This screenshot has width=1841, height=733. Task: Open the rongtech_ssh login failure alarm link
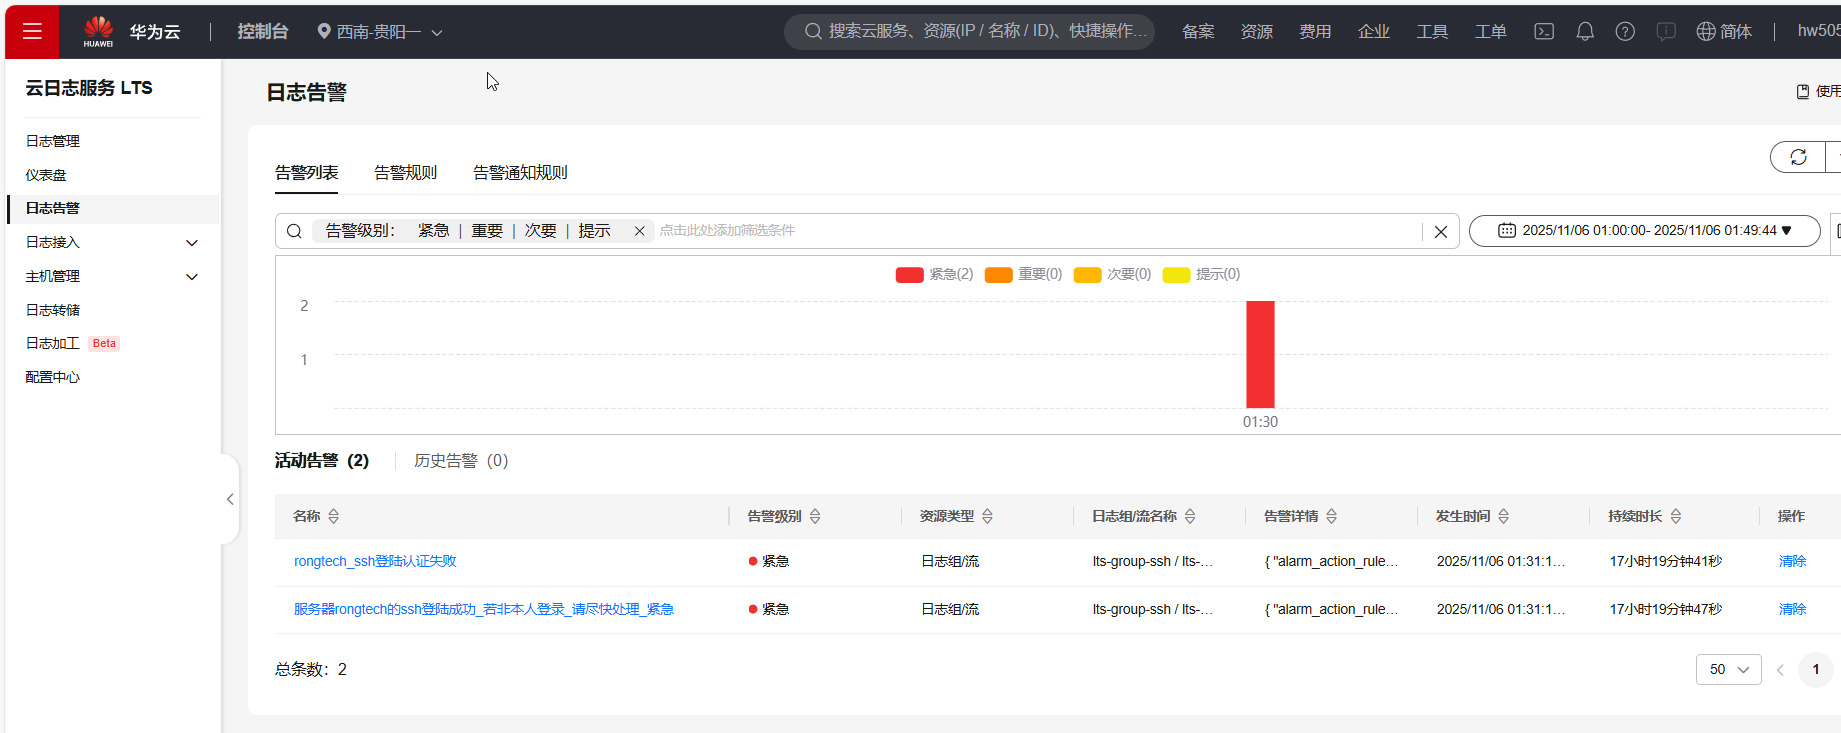(375, 561)
